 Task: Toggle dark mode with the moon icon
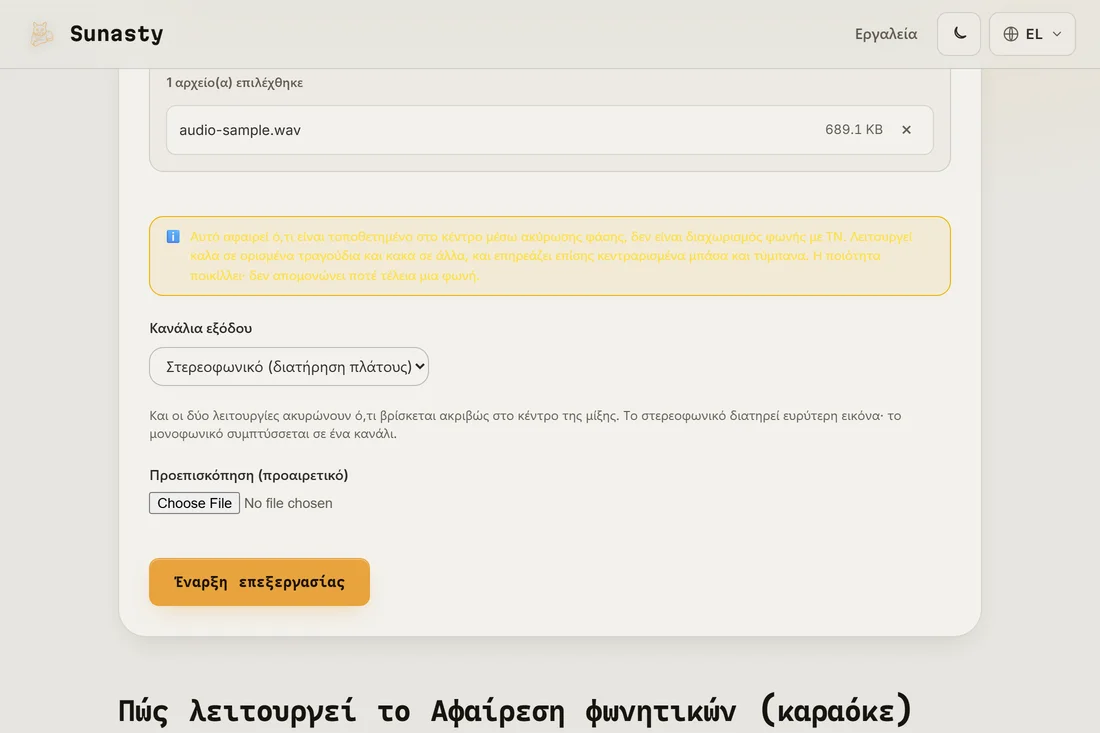tap(959, 34)
